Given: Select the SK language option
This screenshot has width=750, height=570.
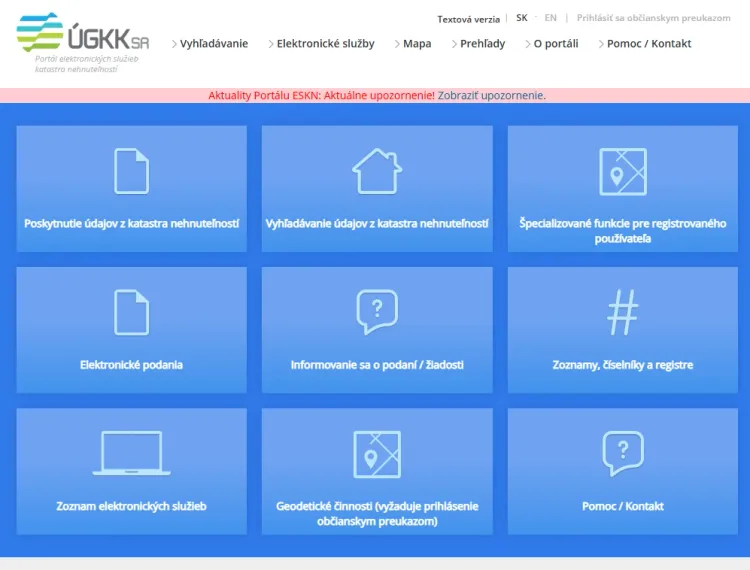Looking at the screenshot, I should [522, 18].
